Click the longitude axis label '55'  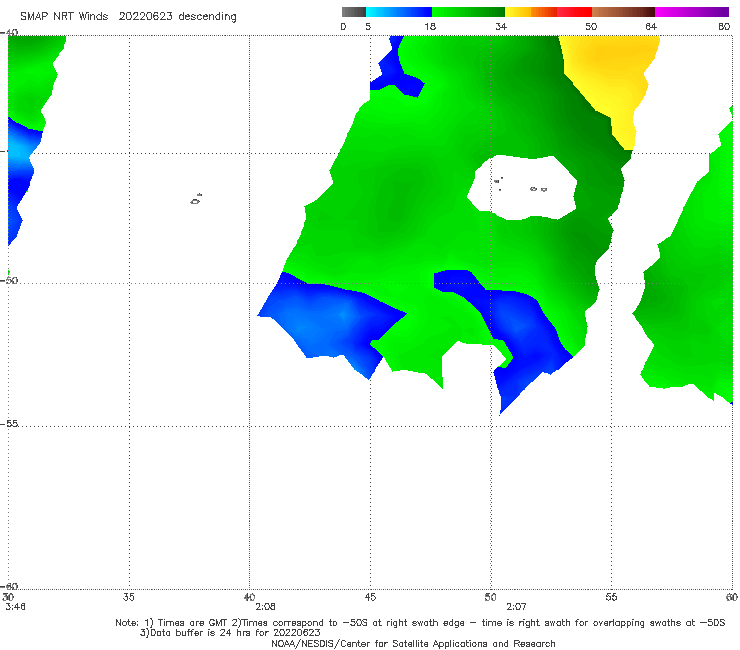click(611, 597)
